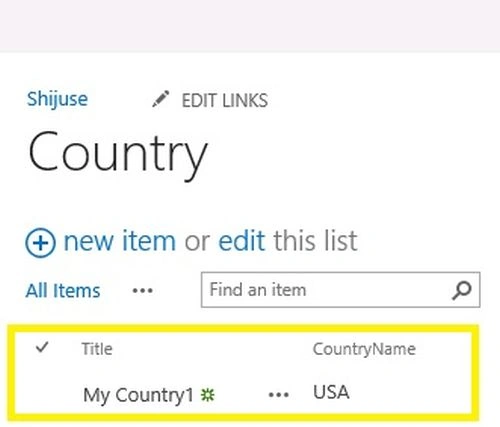Image resolution: width=500 pixels, height=427 pixels.
Task: Open the My Country1 list item
Action: [x=138, y=396]
